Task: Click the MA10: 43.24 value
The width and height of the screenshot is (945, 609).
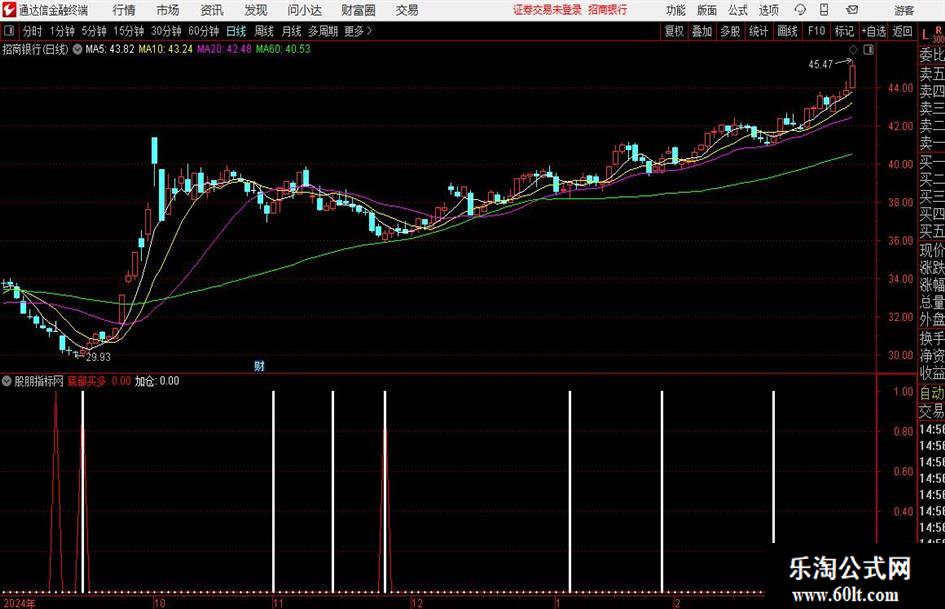Action: tap(166, 49)
